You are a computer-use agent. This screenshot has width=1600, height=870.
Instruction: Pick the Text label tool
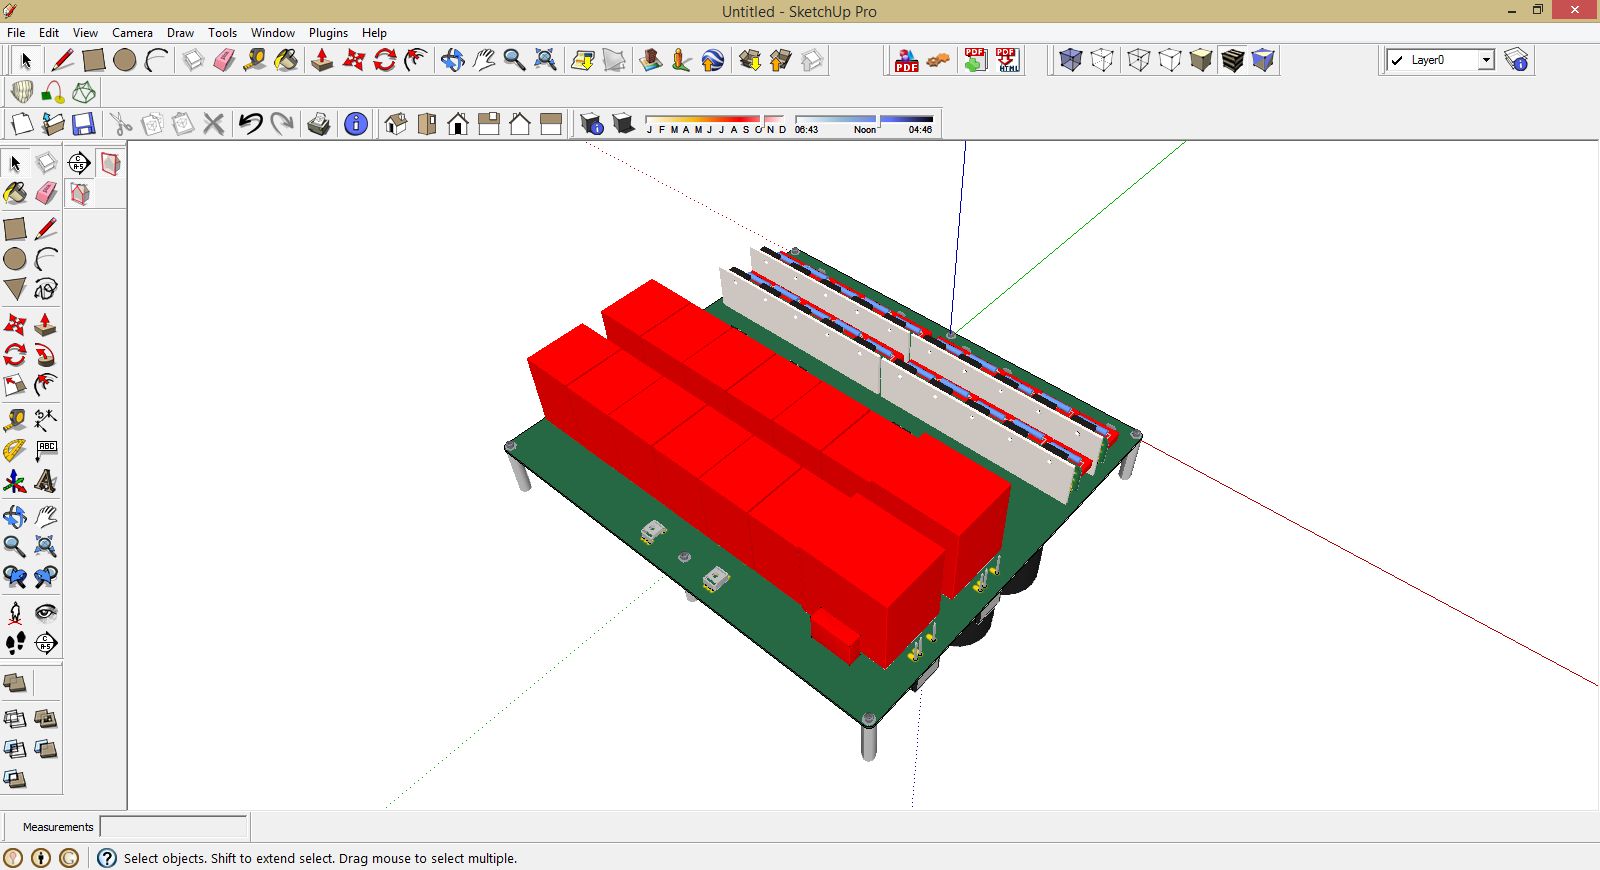46,451
